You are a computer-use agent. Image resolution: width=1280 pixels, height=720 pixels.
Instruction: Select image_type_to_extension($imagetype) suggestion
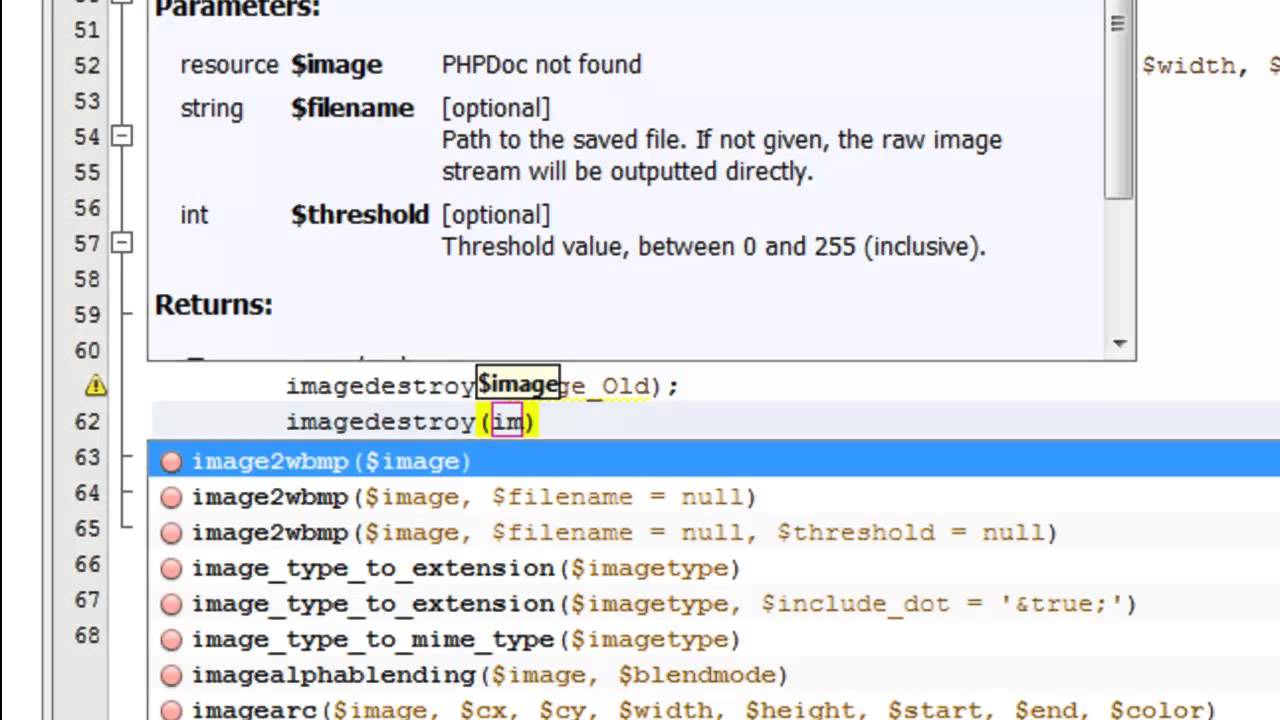click(714, 568)
